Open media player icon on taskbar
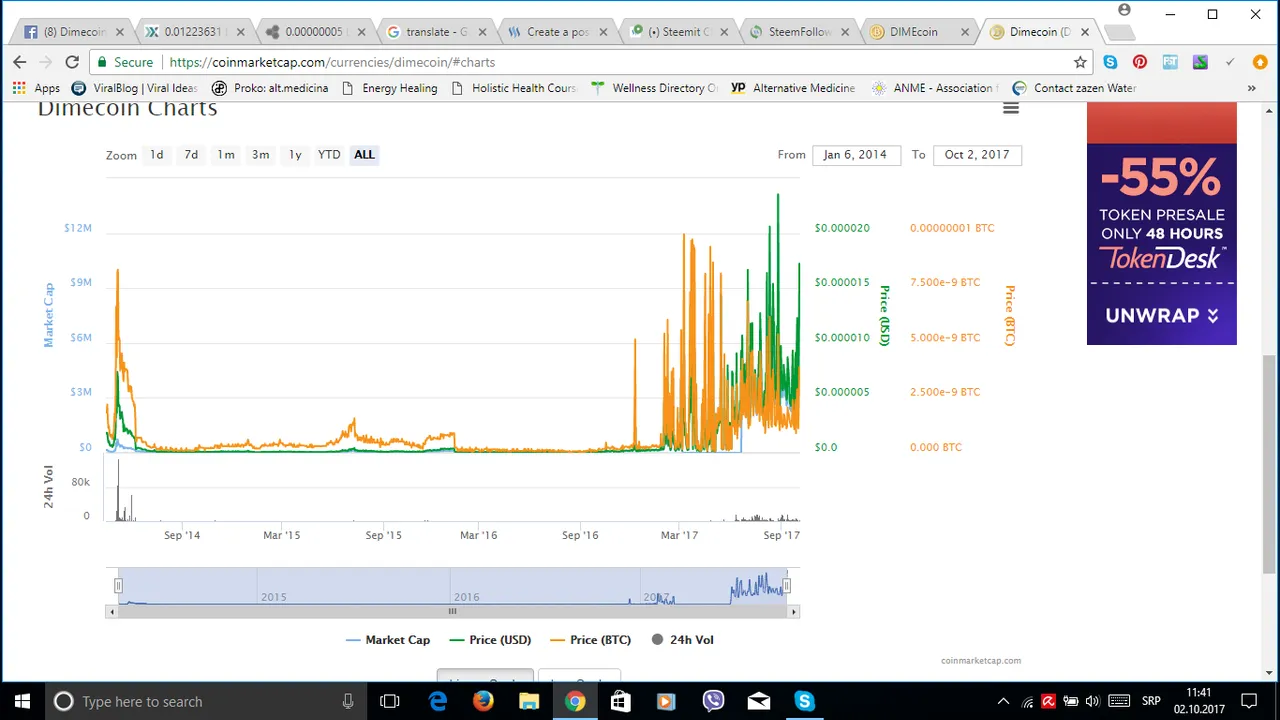This screenshot has height=720, width=1280. tap(666, 701)
